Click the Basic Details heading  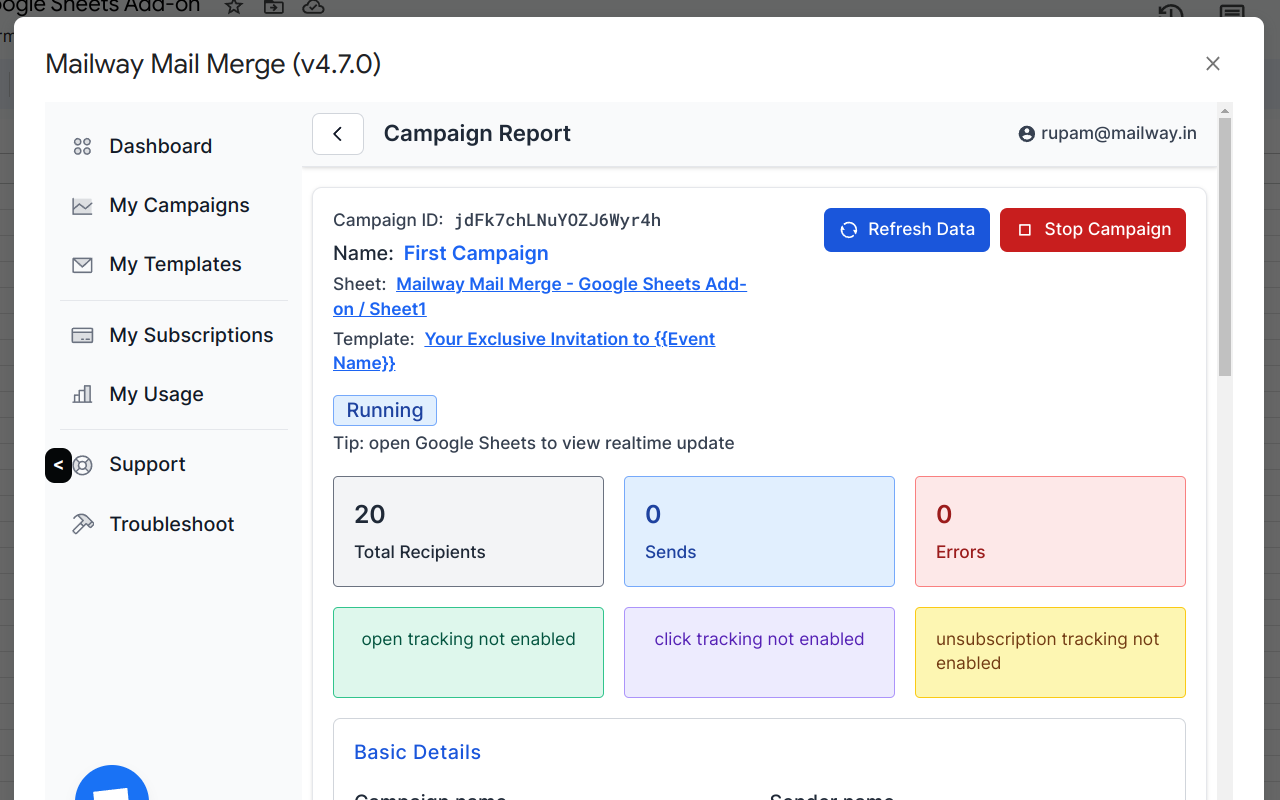(x=417, y=752)
